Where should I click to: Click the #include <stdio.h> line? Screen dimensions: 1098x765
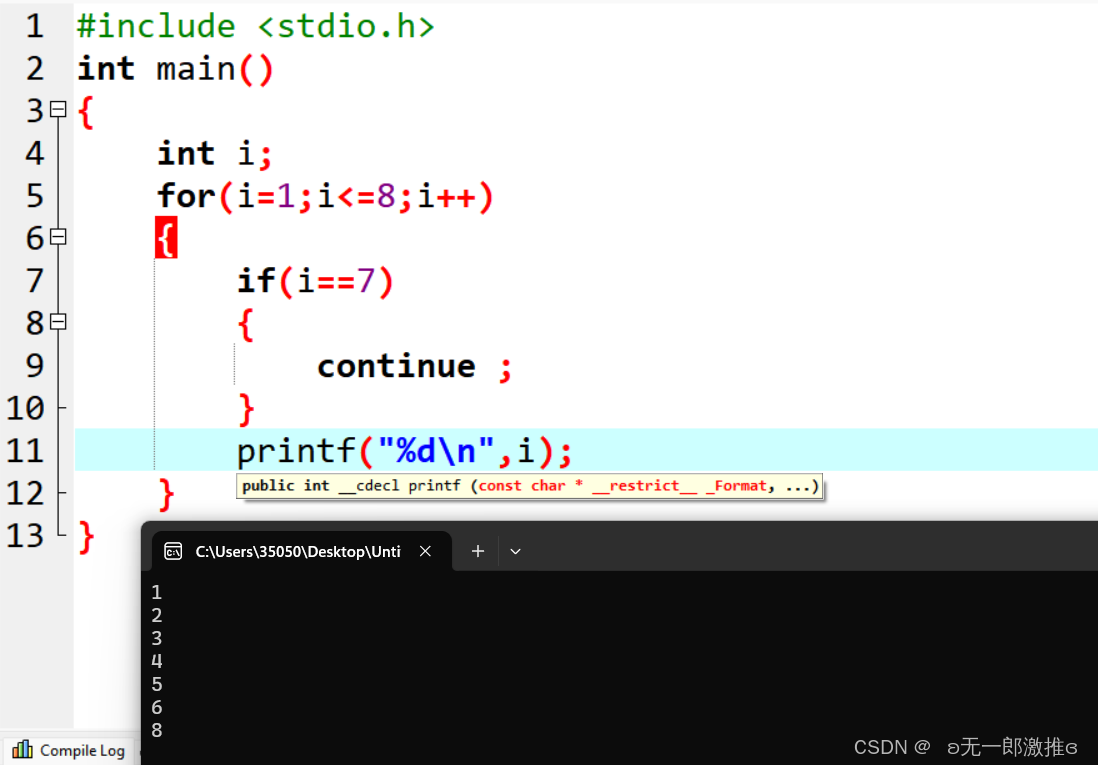pyautogui.click(x=256, y=27)
